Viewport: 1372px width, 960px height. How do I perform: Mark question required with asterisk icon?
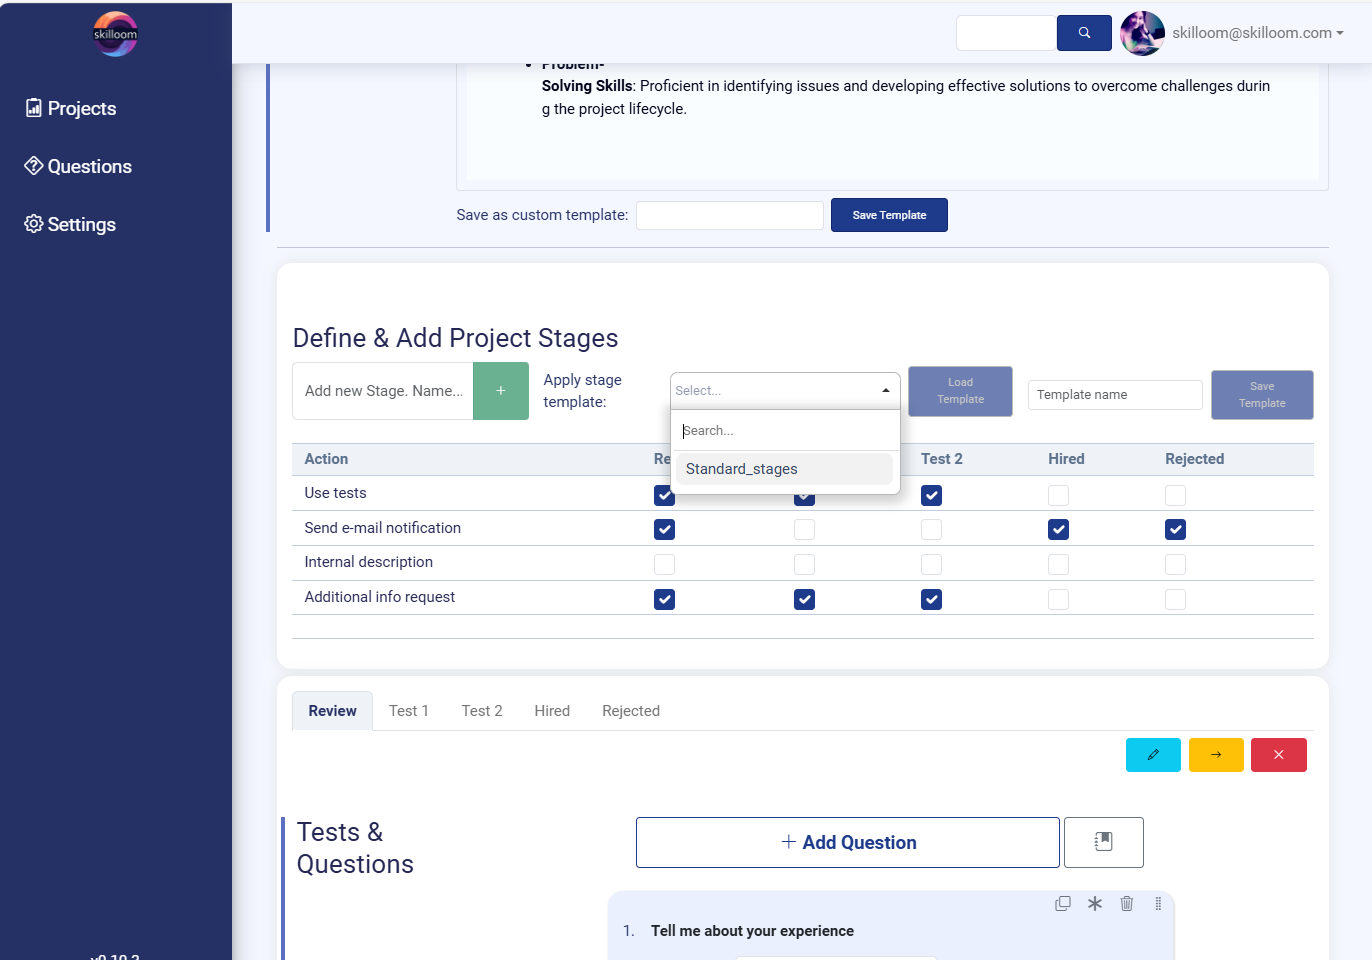click(1095, 904)
